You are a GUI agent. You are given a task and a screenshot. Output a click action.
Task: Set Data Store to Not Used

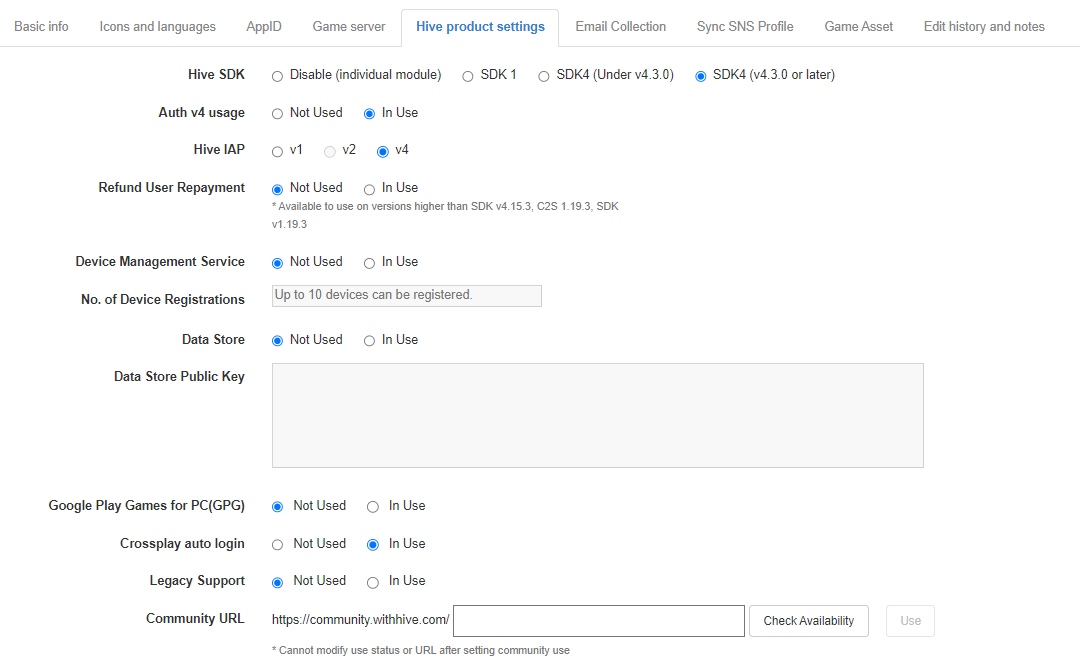[x=278, y=341]
